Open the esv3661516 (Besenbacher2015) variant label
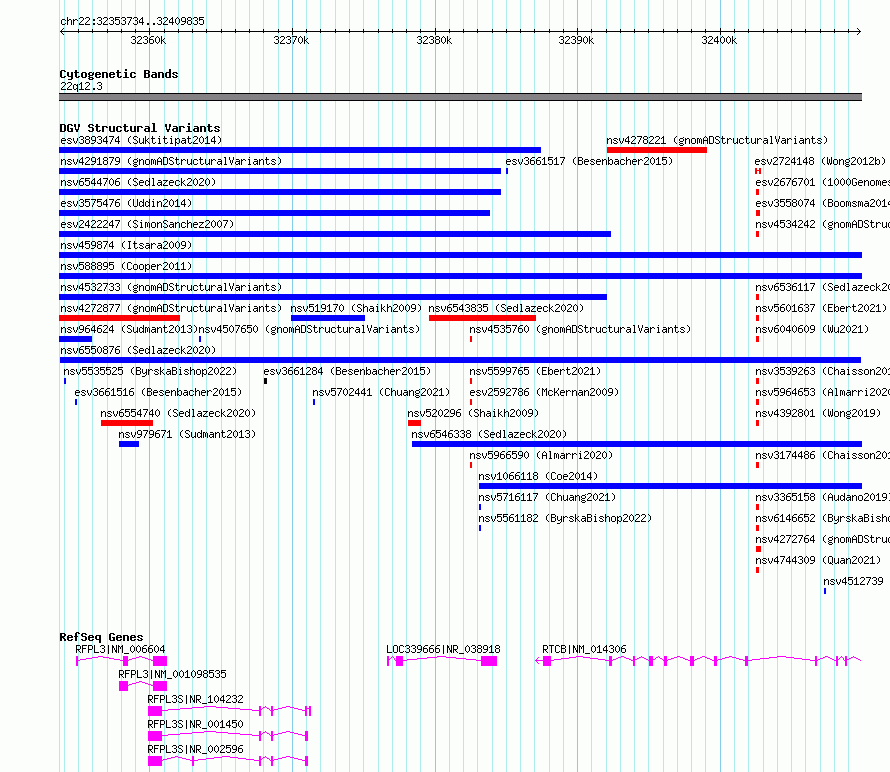Image resolution: width=890 pixels, height=772 pixels. click(x=158, y=392)
